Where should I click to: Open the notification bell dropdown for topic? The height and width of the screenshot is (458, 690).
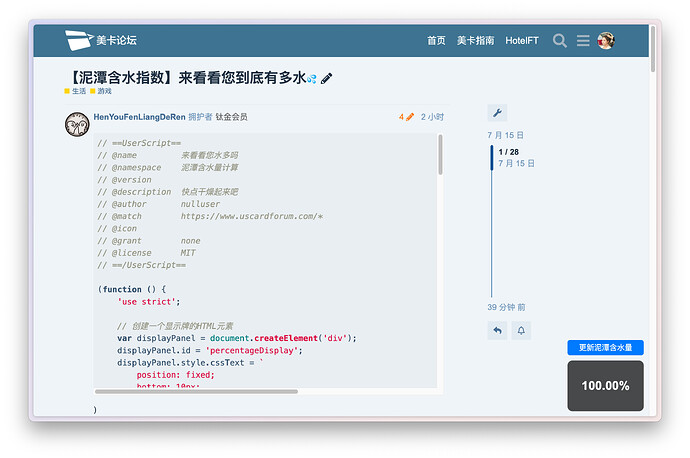click(x=521, y=330)
